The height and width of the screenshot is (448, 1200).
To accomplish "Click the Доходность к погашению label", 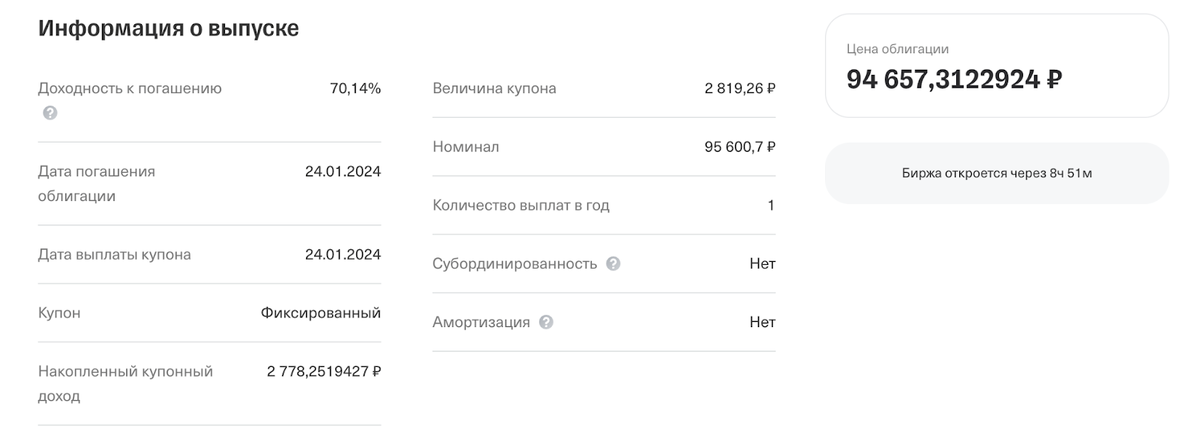I will point(130,88).
